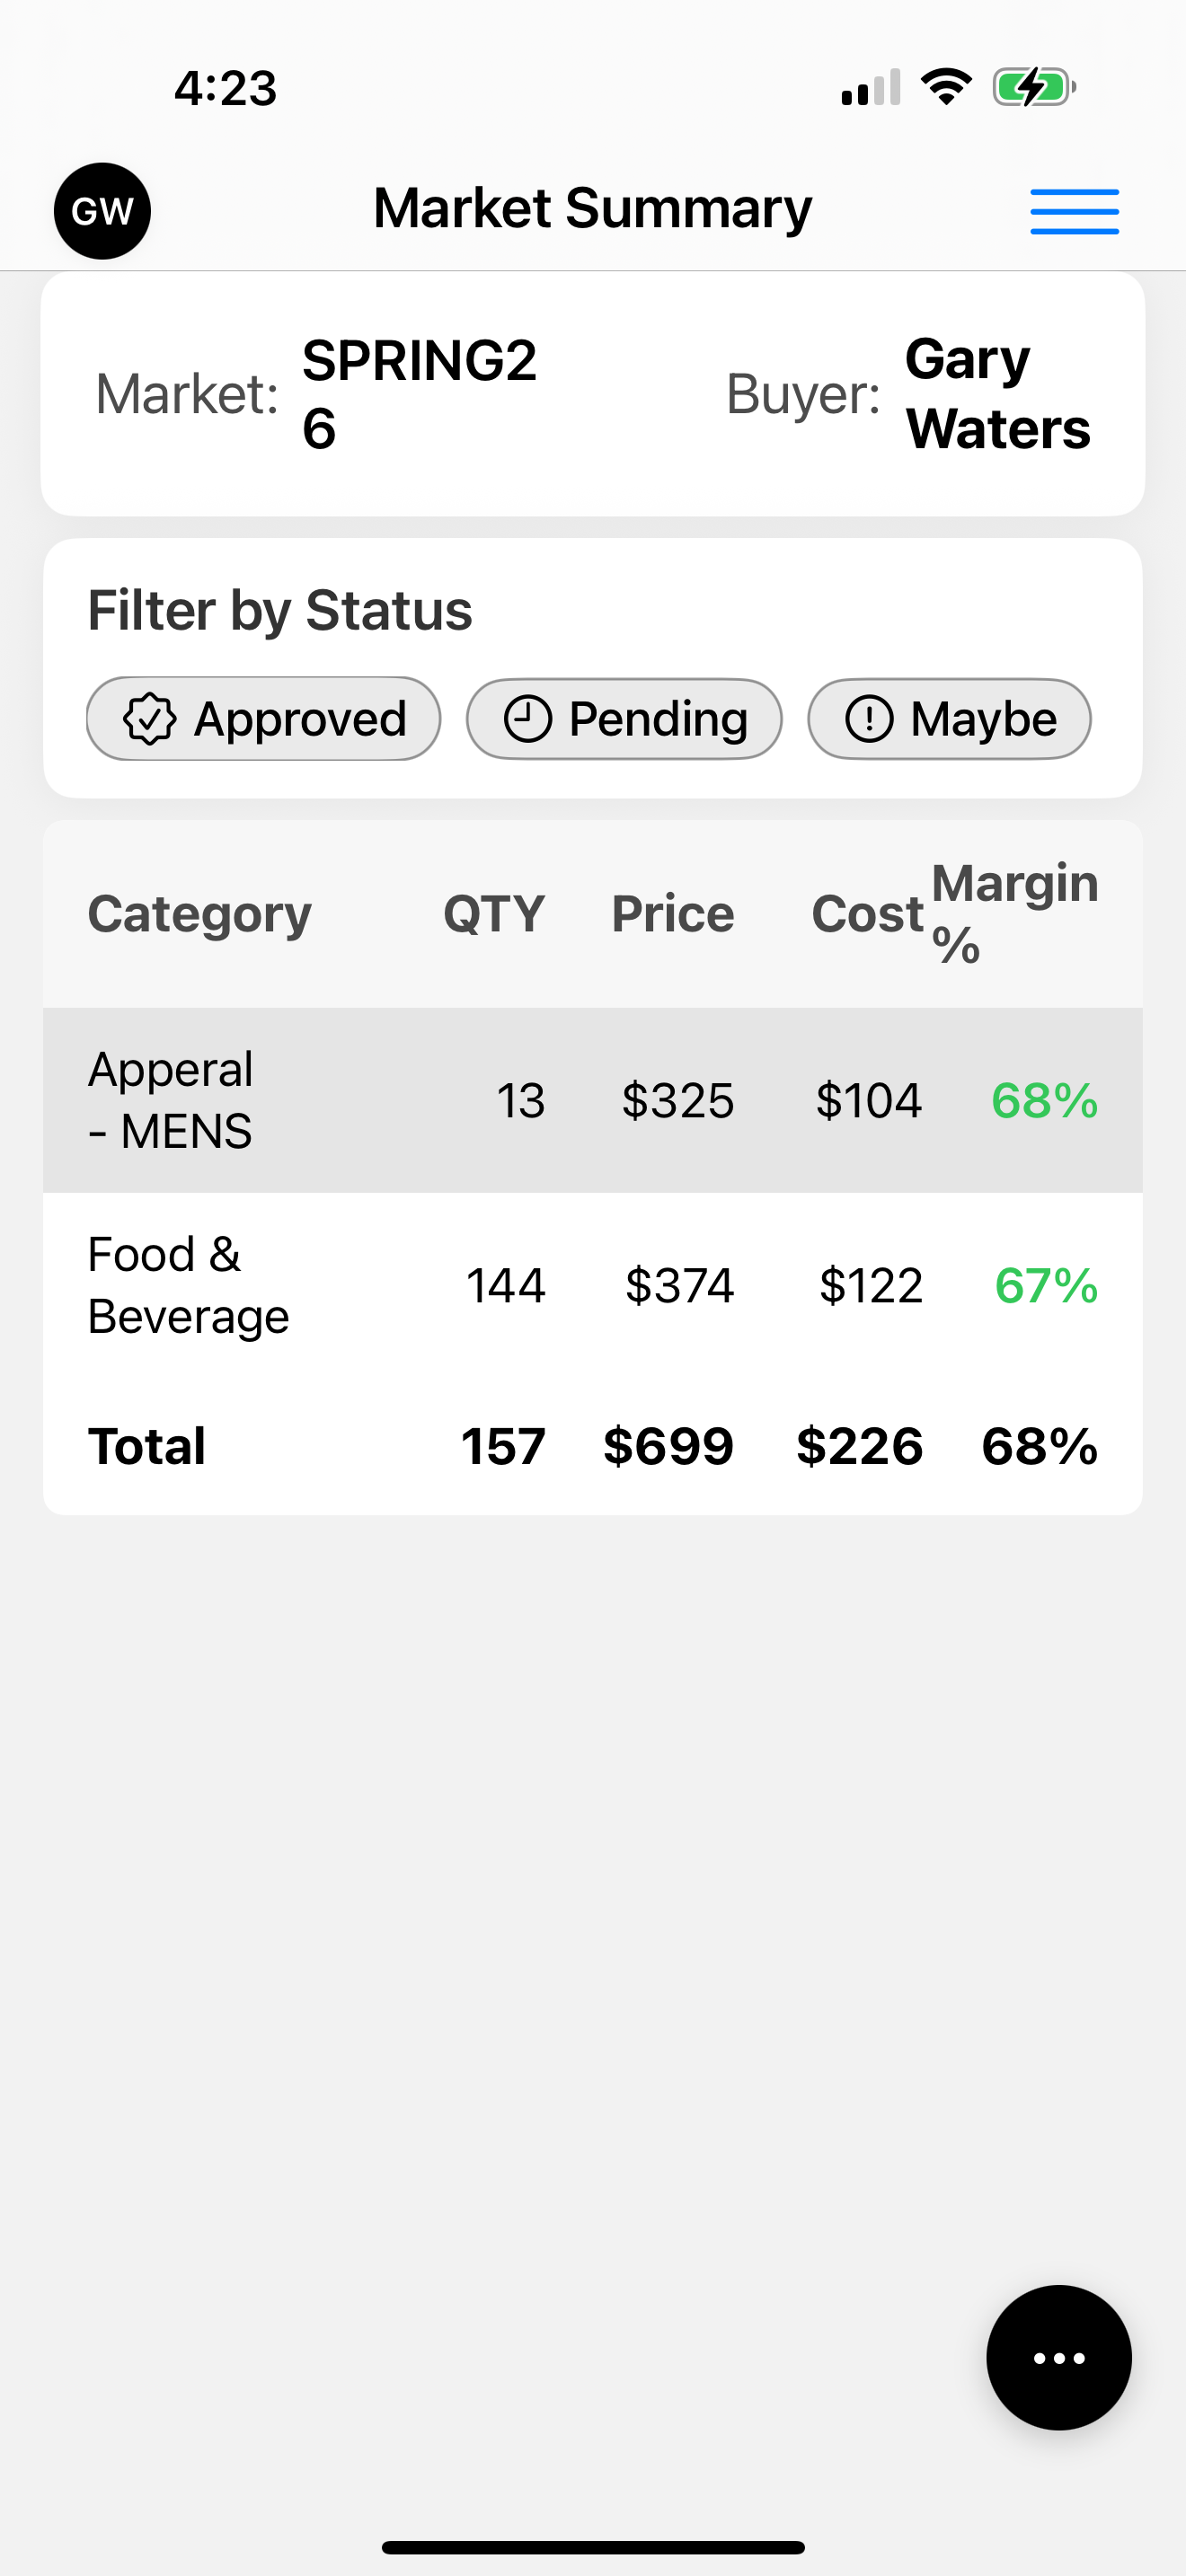
Task: Tap the cellular signal bars icon
Action: (871, 87)
